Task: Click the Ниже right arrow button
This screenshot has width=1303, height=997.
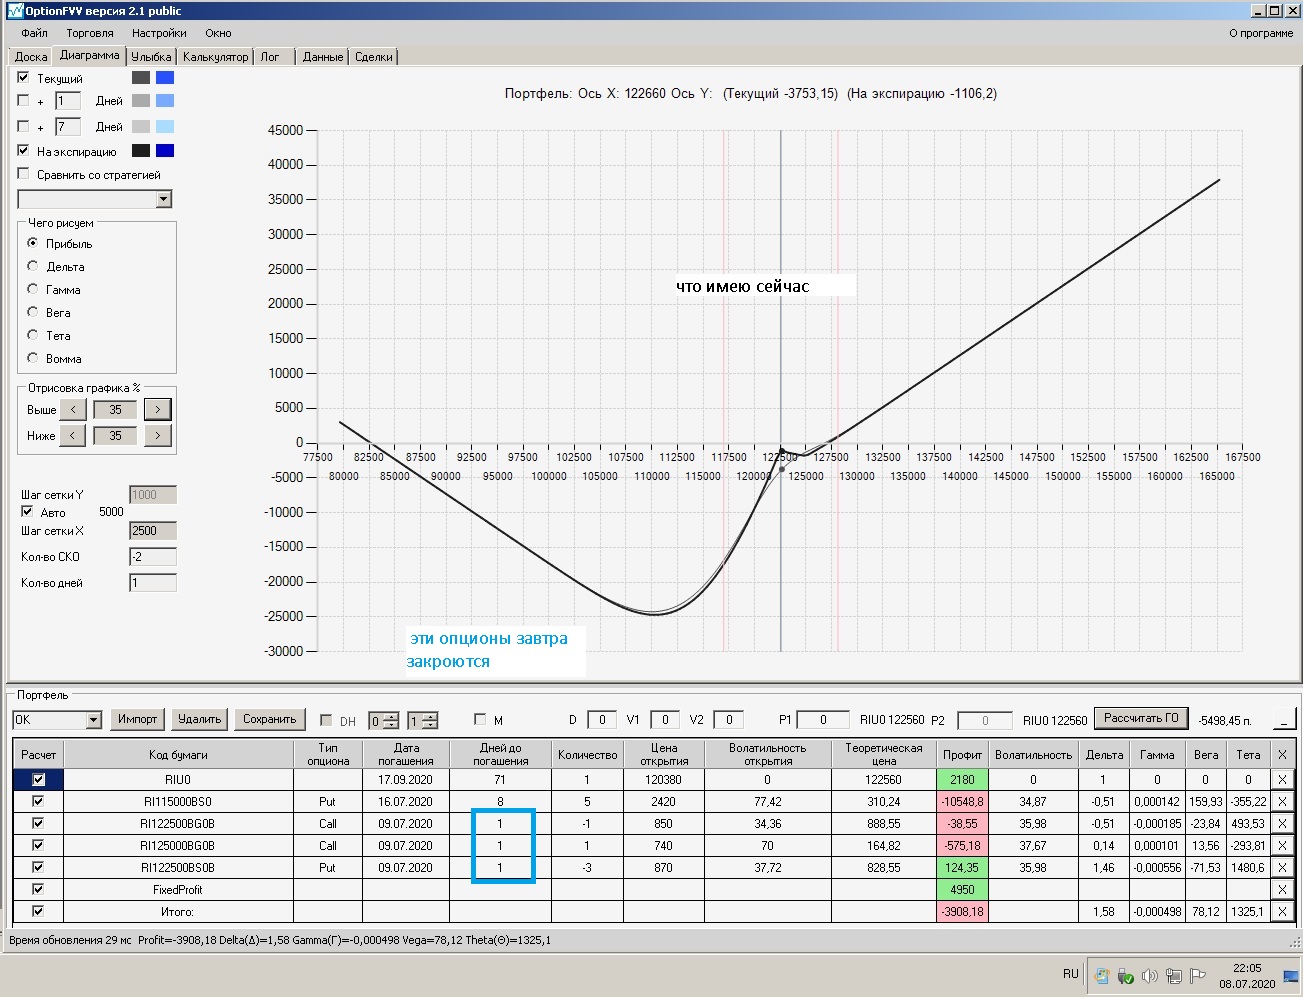Action: (x=158, y=435)
